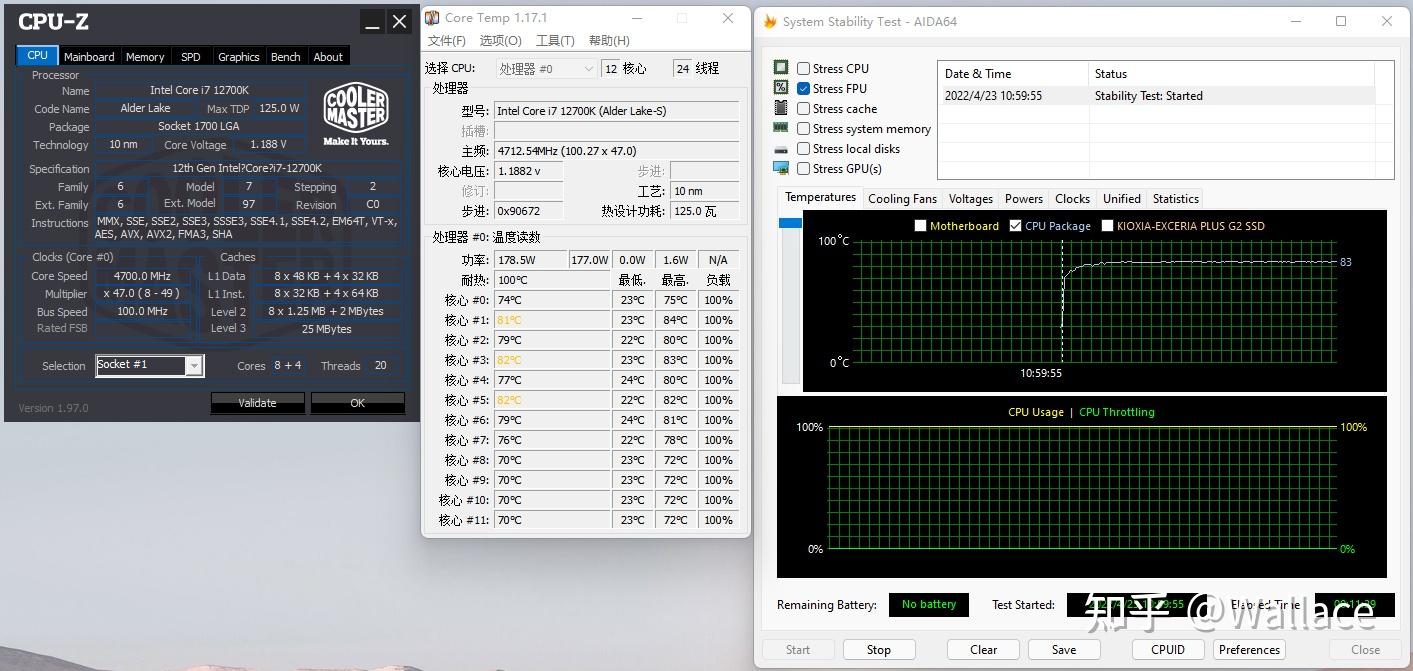Viewport: 1413px width, 671px height.
Task: Open the Socket #1 selection dropdown in CPU-Z
Action: tap(194, 366)
